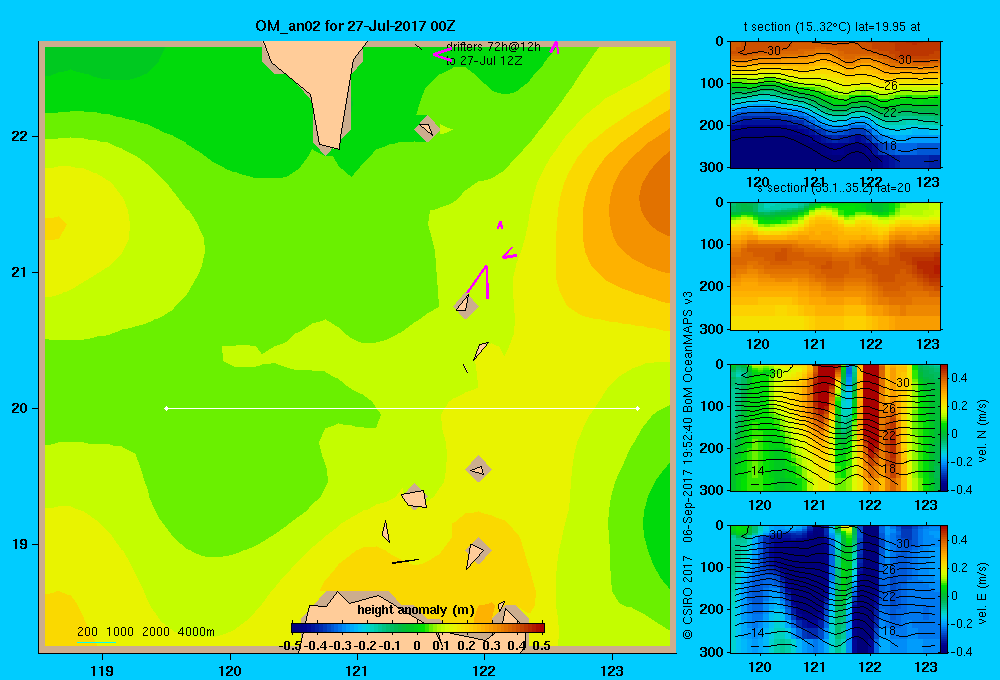Click the west endpoint of the white section line
This screenshot has height=680, width=1000.
click(x=166, y=408)
